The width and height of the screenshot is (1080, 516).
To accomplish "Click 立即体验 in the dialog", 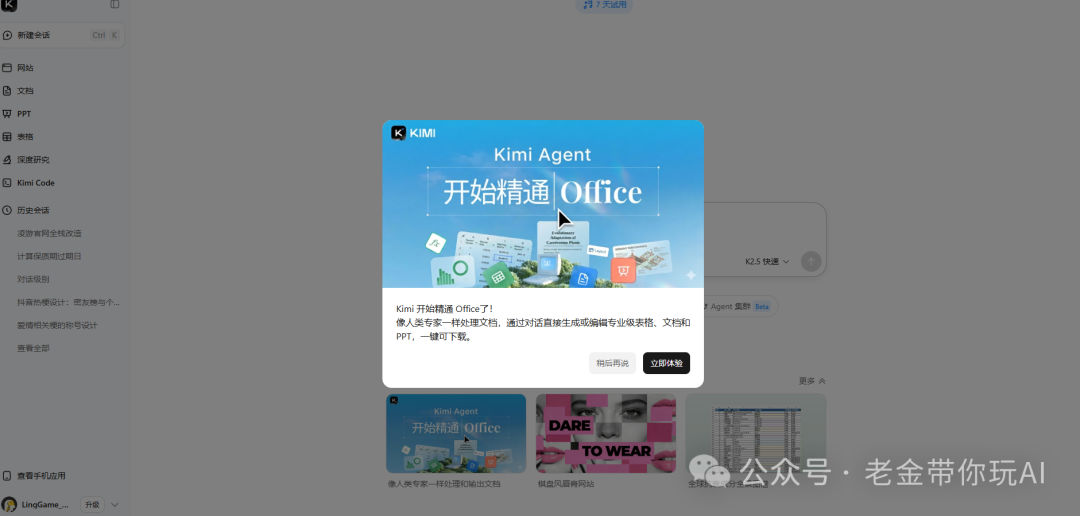I will pyautogui.click(x=666, y=363).
